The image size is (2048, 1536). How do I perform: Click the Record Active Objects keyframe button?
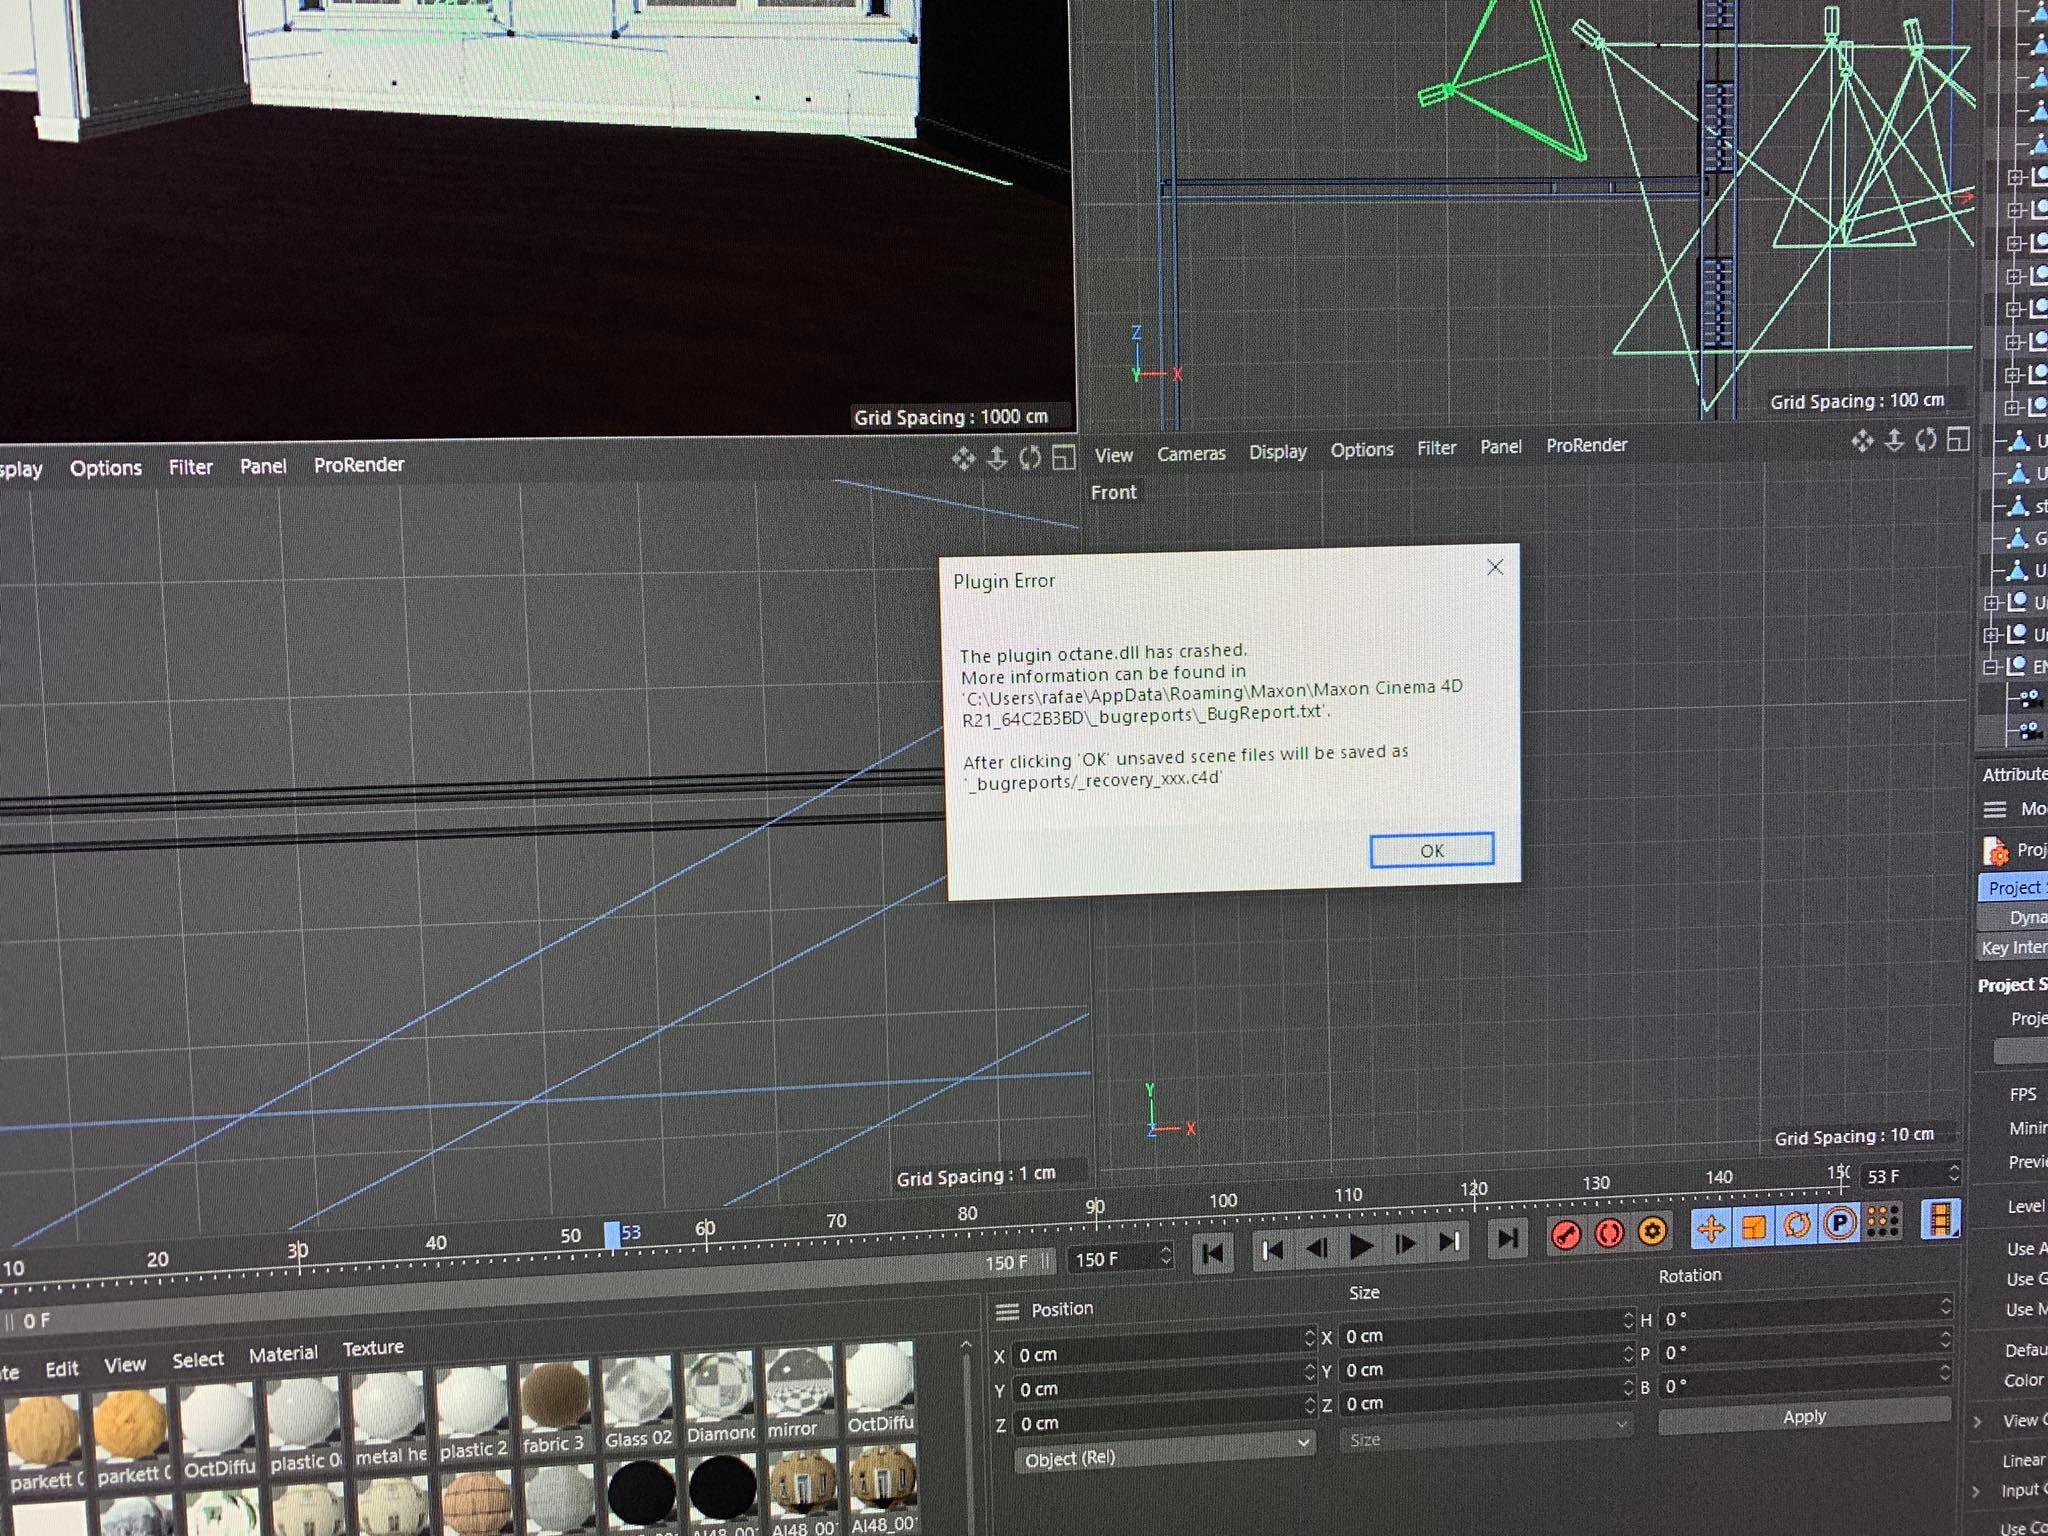point(1566,1235)
